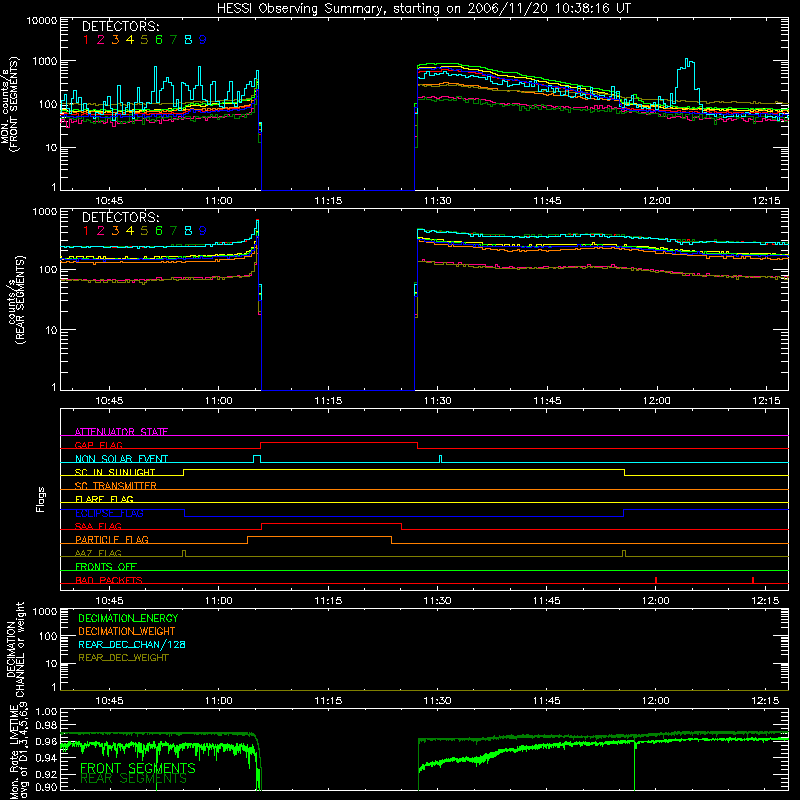Screen dimensions: 800x800
Task: Click blue detector 9 in front segments legend
Action: [203, 40]
